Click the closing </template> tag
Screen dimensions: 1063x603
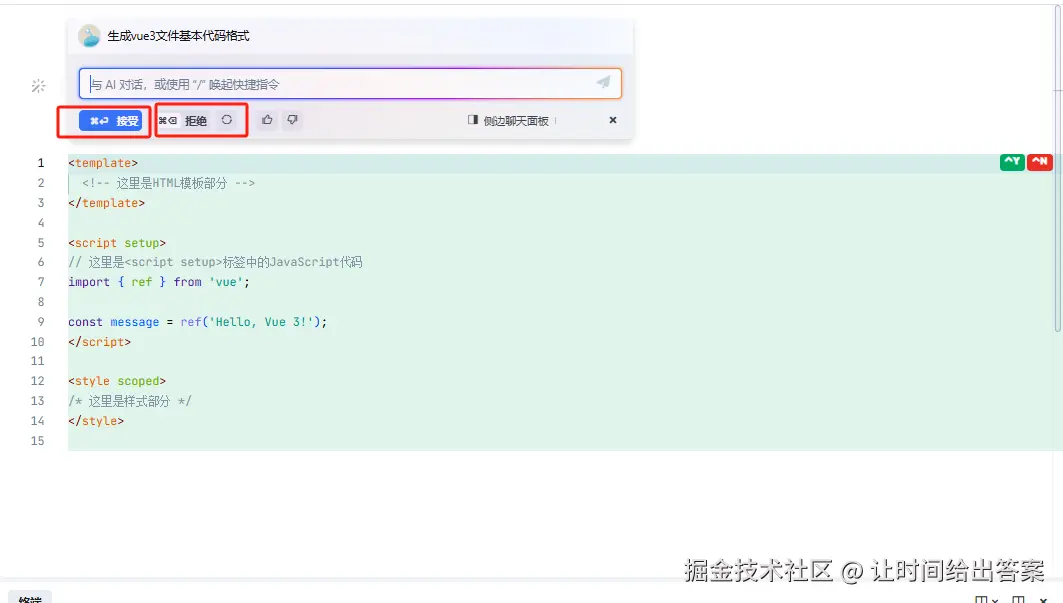[x=106, y=203]
